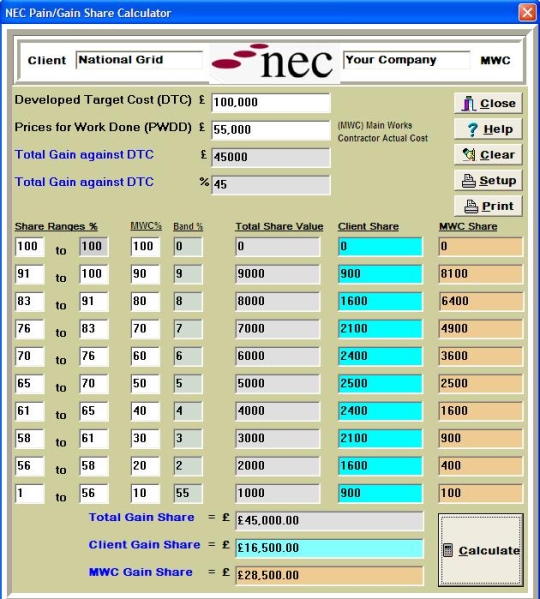Click the Client name field National Grid
The width and height of the screenshot is (540, 599).
(x=139, y=60)
